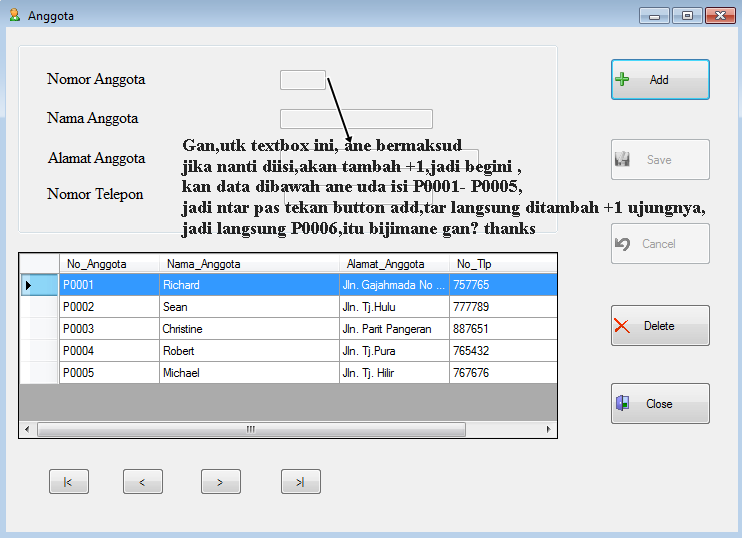Click the row selector for Richard

coord(39,285)
